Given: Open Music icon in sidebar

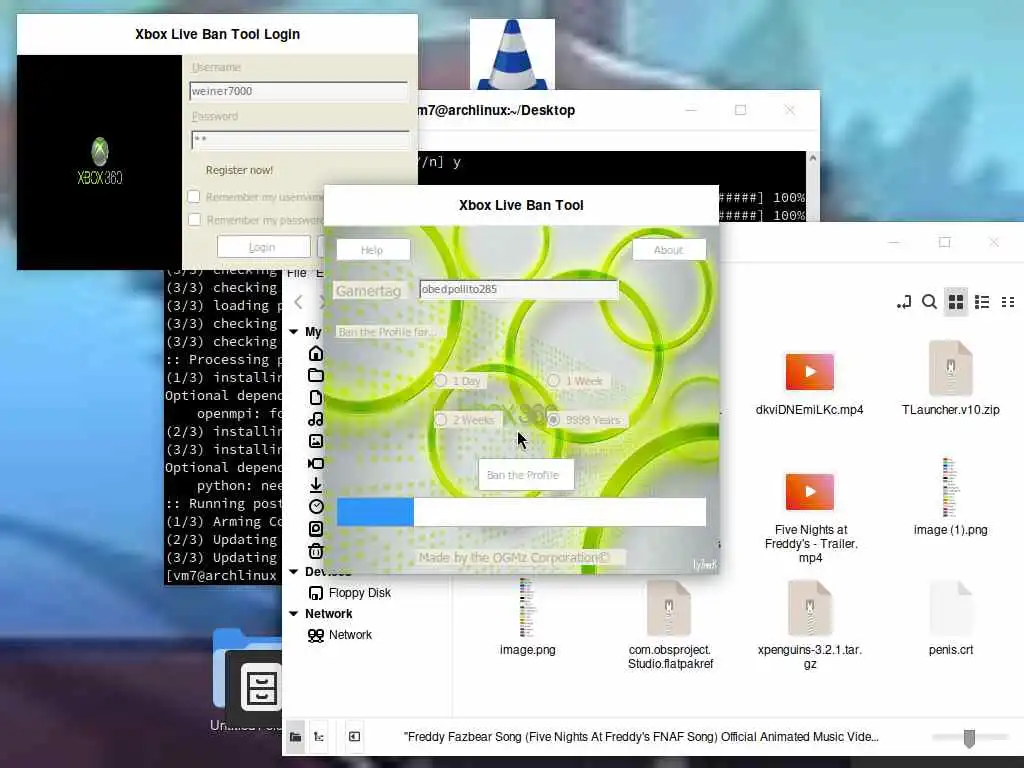Looking at the screenshot, I should (315, 419).
